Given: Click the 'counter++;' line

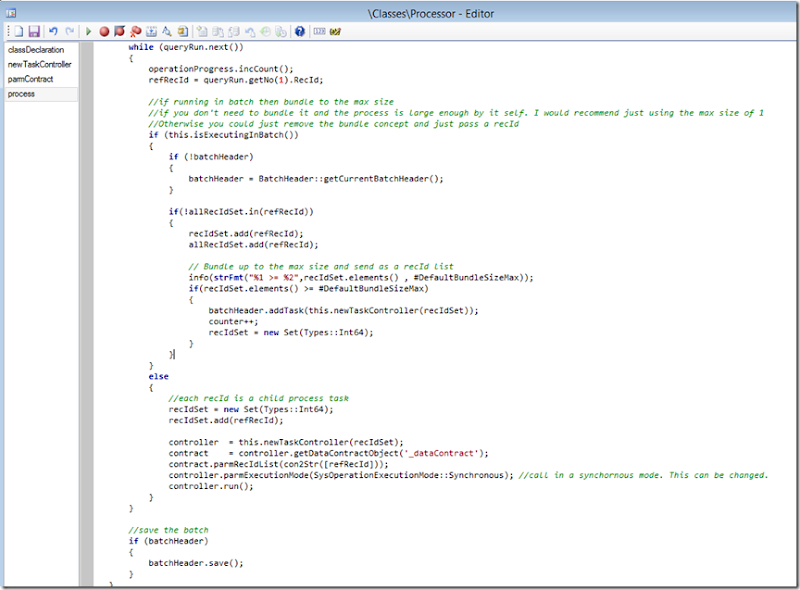Looking at the screenshot, I should click(x=233, y=322).
